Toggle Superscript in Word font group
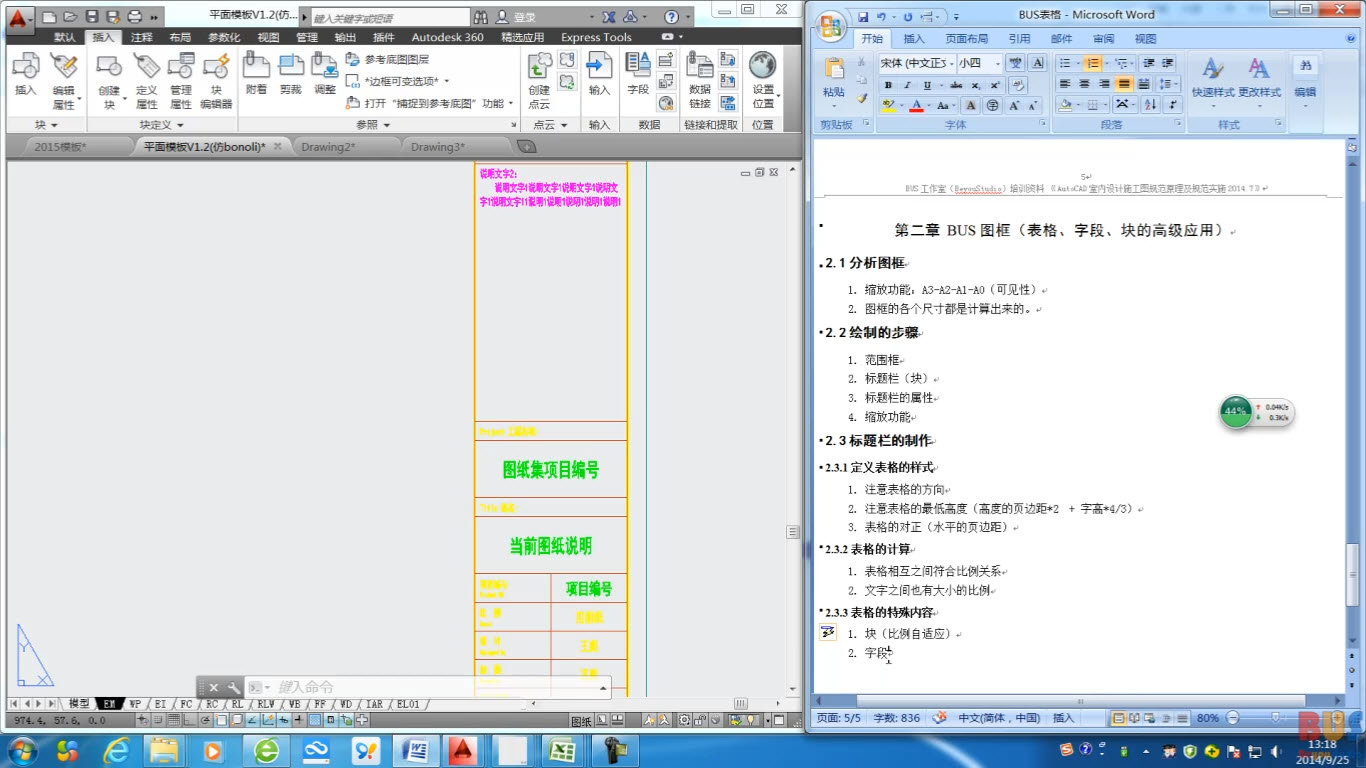Viewport: 1366px width, 768px height. click(996, 85)
